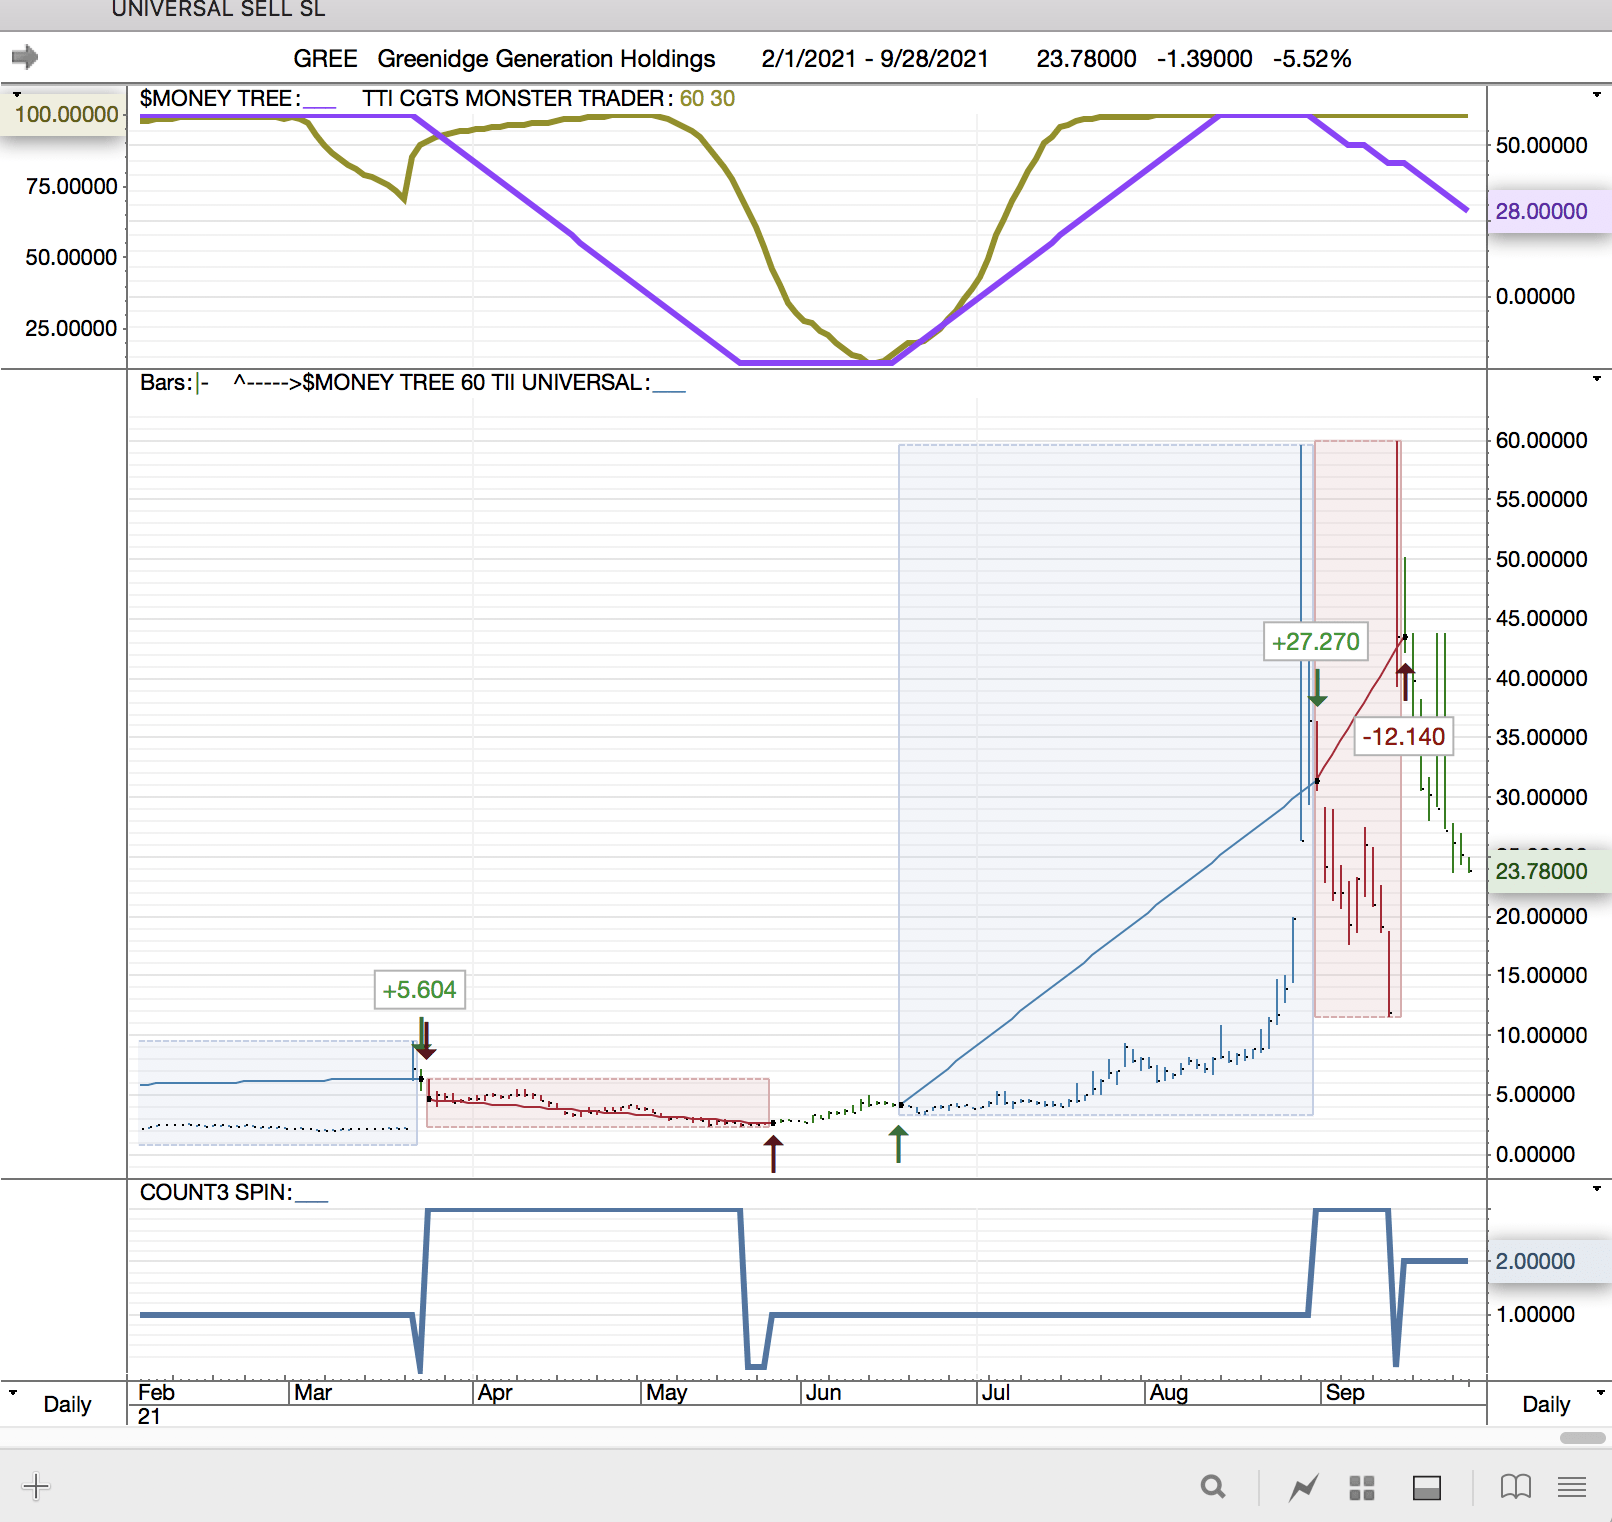Click the GREE ticker symbol
The height and width of the screenshot is (1522, 1612).
click(x=325, y=59)
